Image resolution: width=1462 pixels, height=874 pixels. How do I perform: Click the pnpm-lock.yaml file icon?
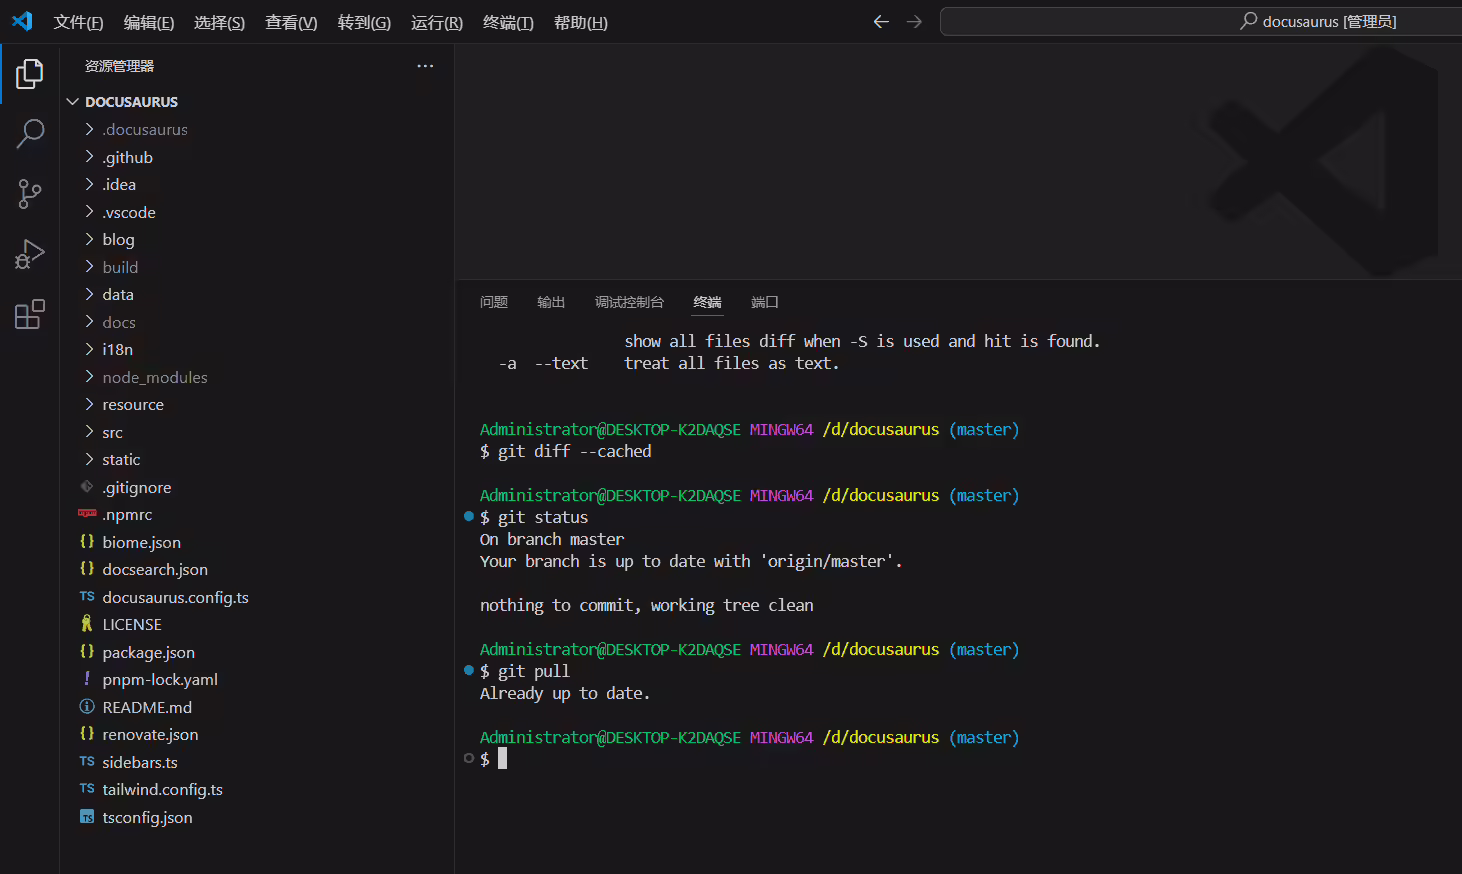pos(87,679)
